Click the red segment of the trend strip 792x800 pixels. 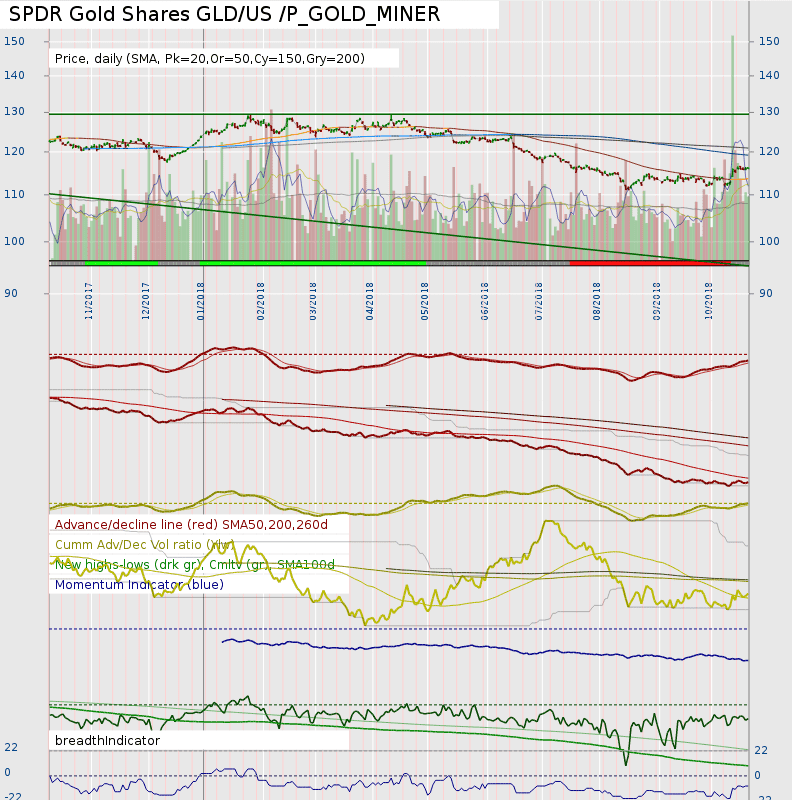click(x=650, y=263)
